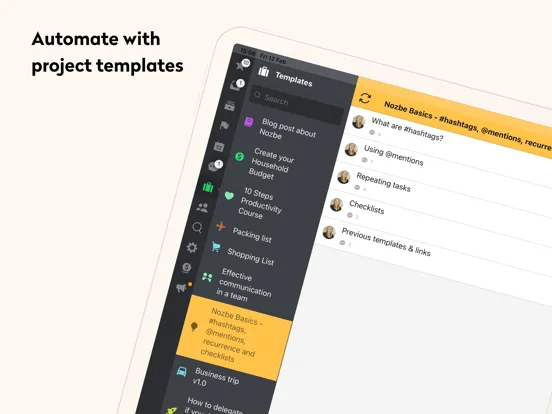Click the lightbulb icon of Nozbe Basics template

(x=194, y=327)
